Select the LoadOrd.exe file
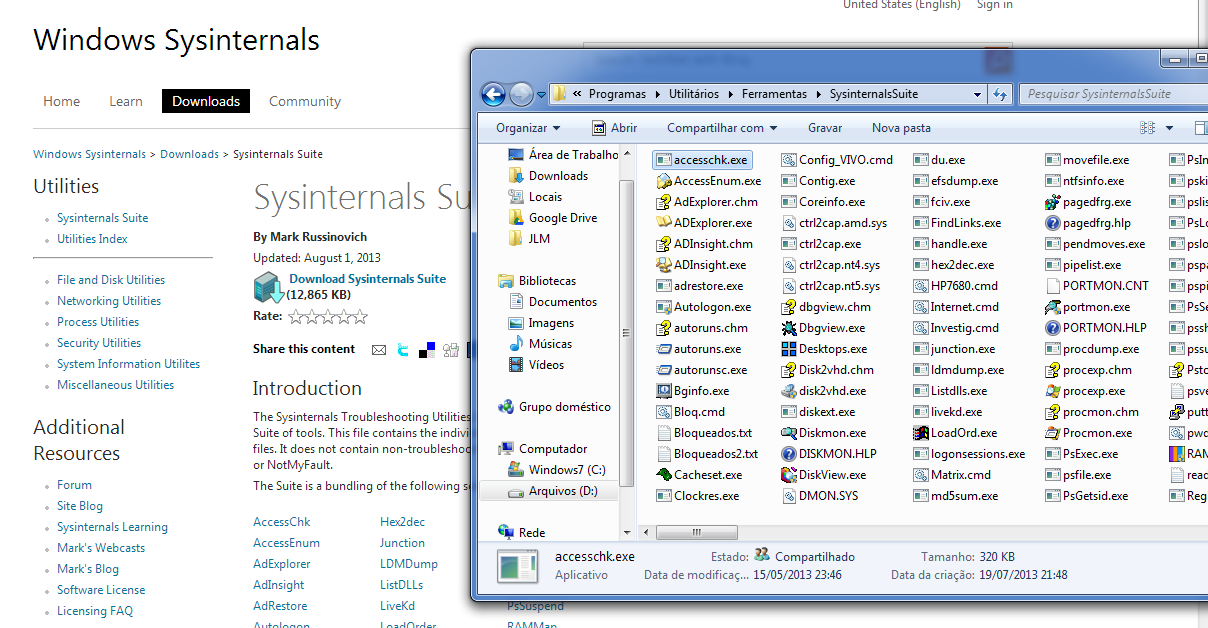 (x=956, y=433)
